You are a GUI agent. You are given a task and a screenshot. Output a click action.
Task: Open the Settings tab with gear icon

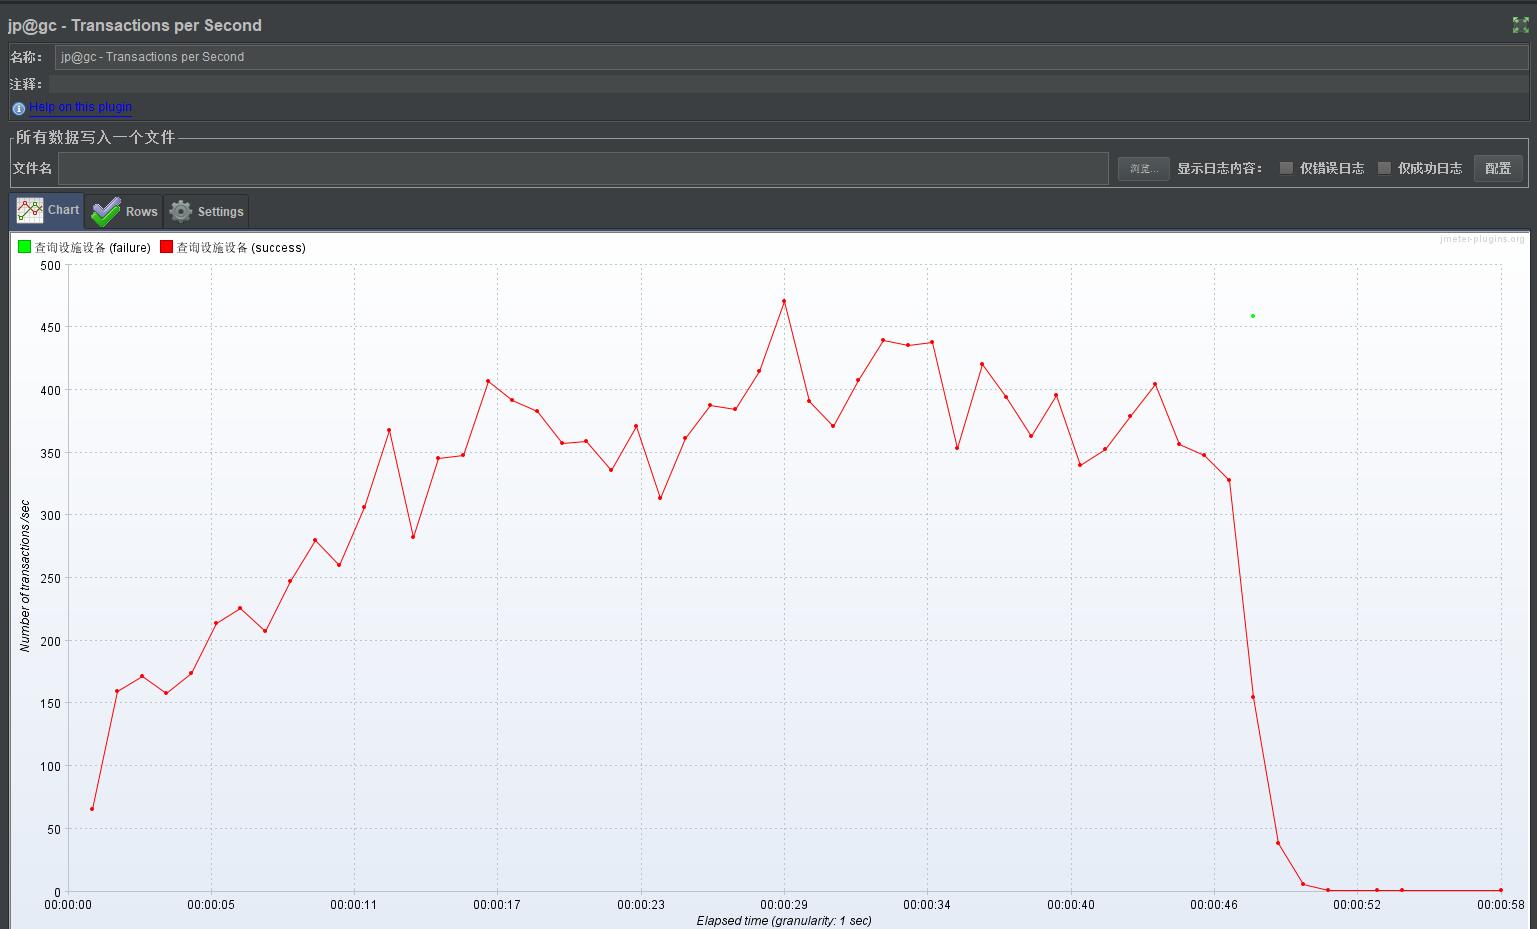coord(206,211)
